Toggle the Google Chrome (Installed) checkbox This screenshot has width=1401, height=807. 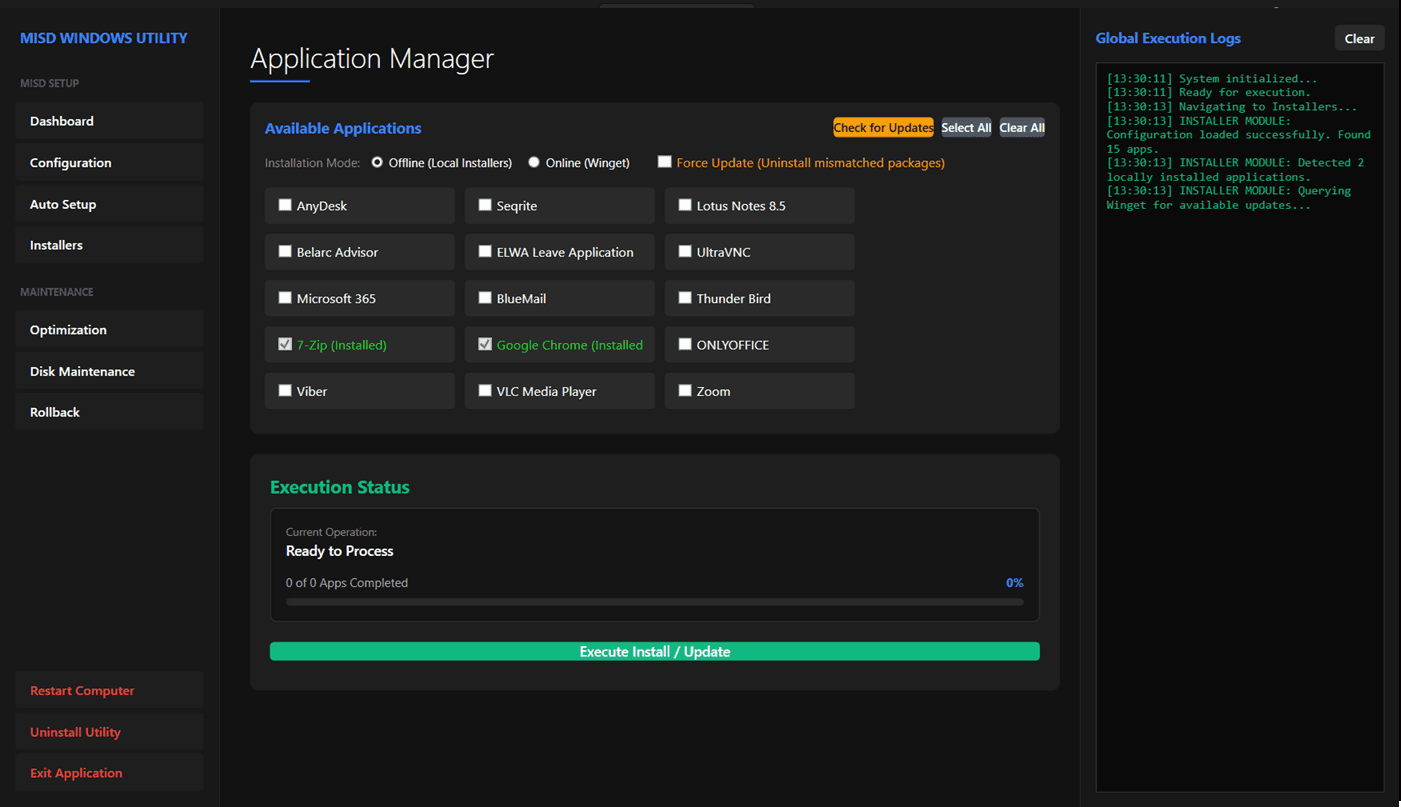pos(485,344)
